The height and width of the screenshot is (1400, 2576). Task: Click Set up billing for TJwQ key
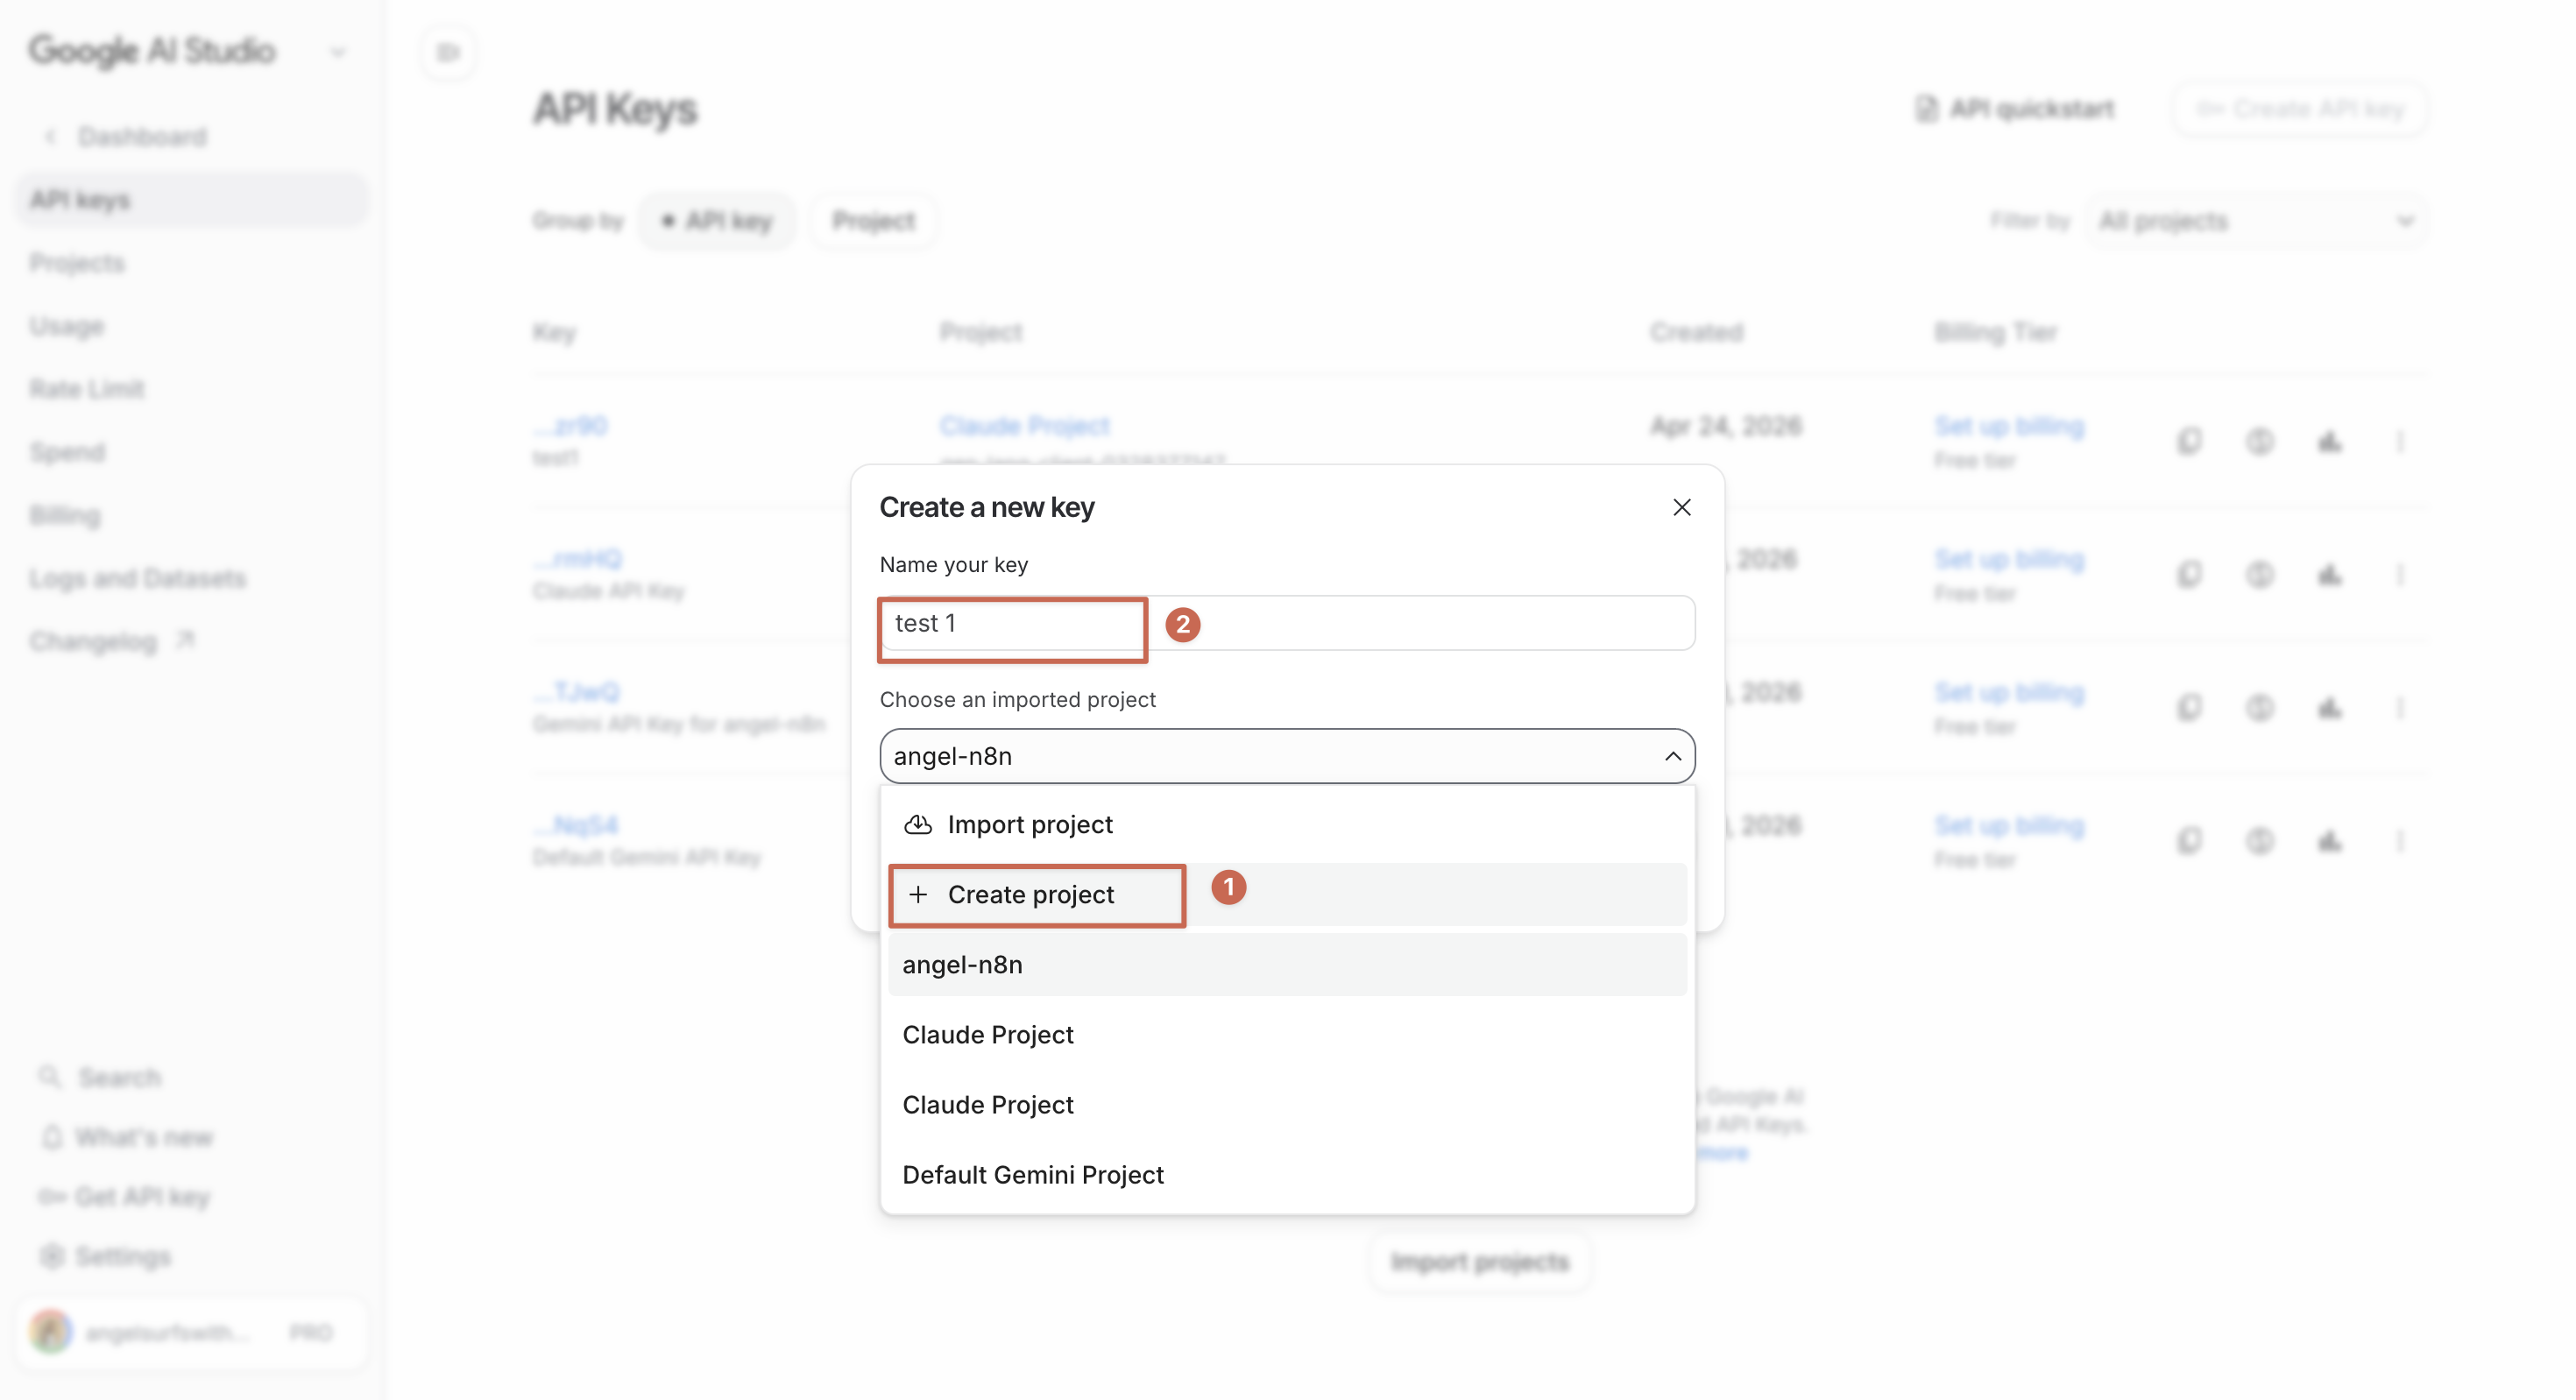coord(2009,692)
